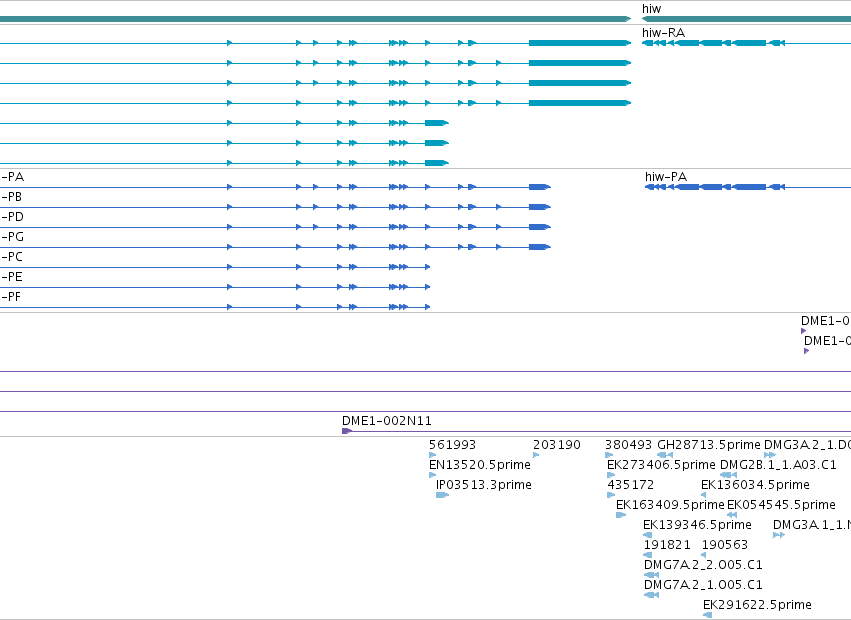The width and height of the screenshot is (851, 620).
Task: Select EST feature 435172
Action: (x=631, y=485)
